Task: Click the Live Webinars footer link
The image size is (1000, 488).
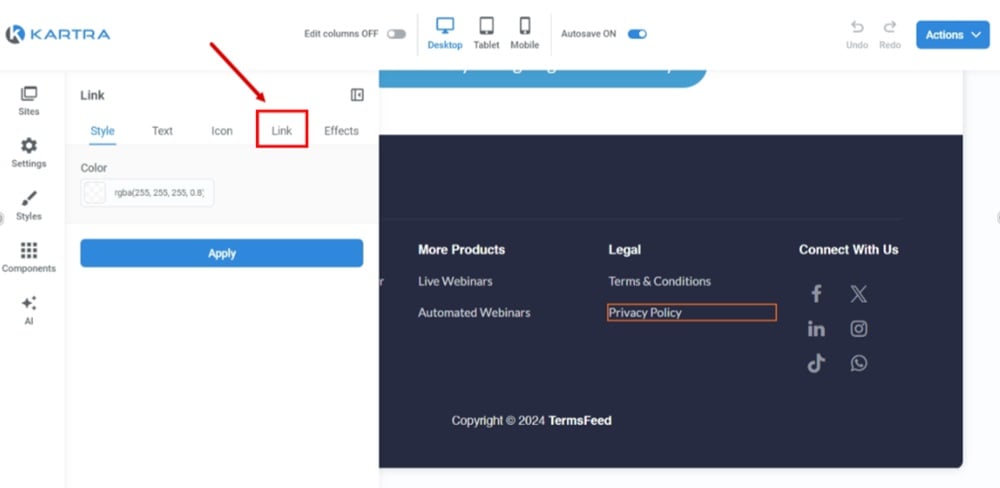Action: [x=455, y=281]
